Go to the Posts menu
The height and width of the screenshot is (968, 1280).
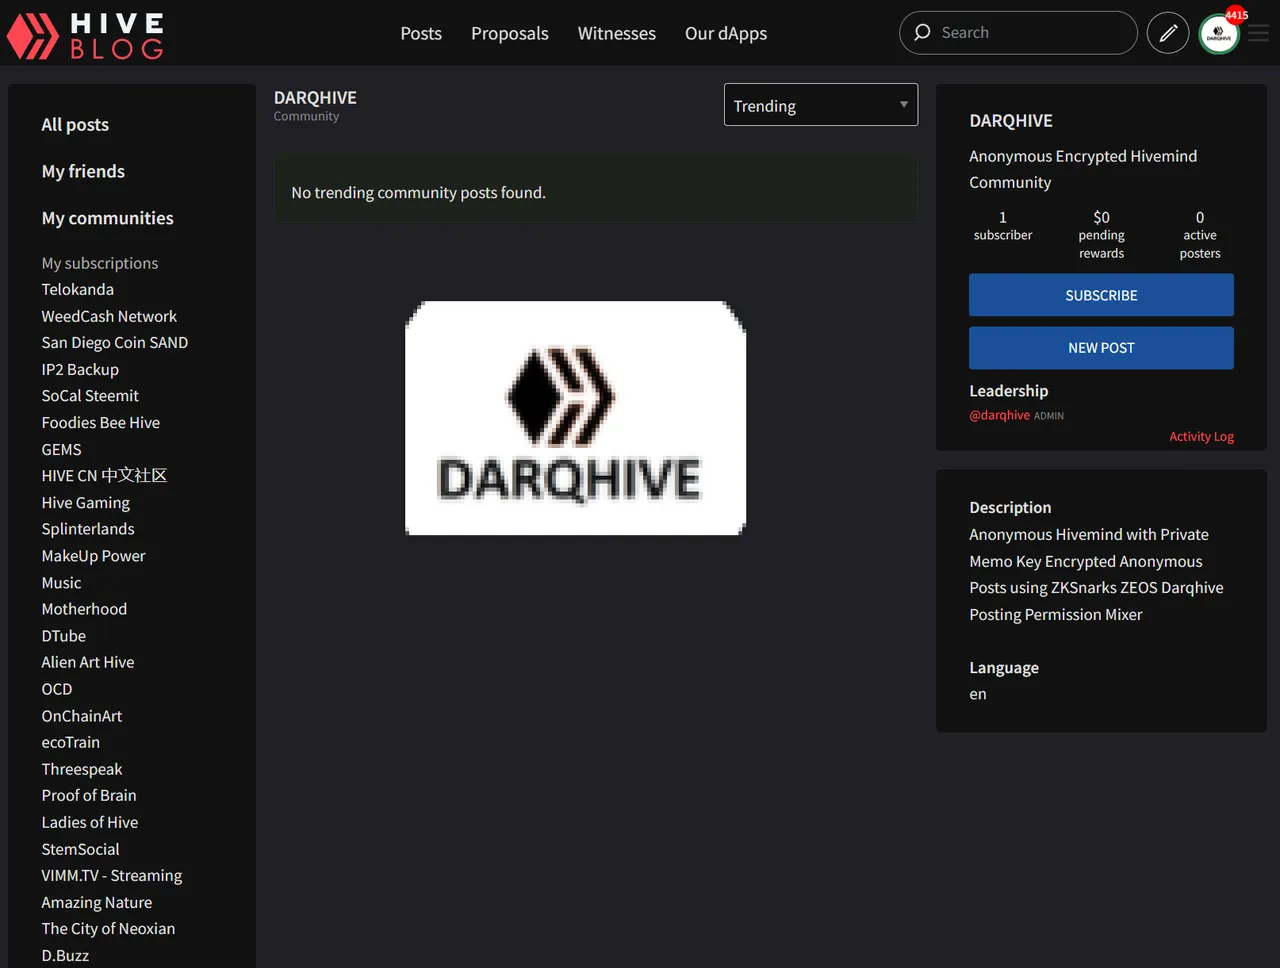[x=421, y=33]
